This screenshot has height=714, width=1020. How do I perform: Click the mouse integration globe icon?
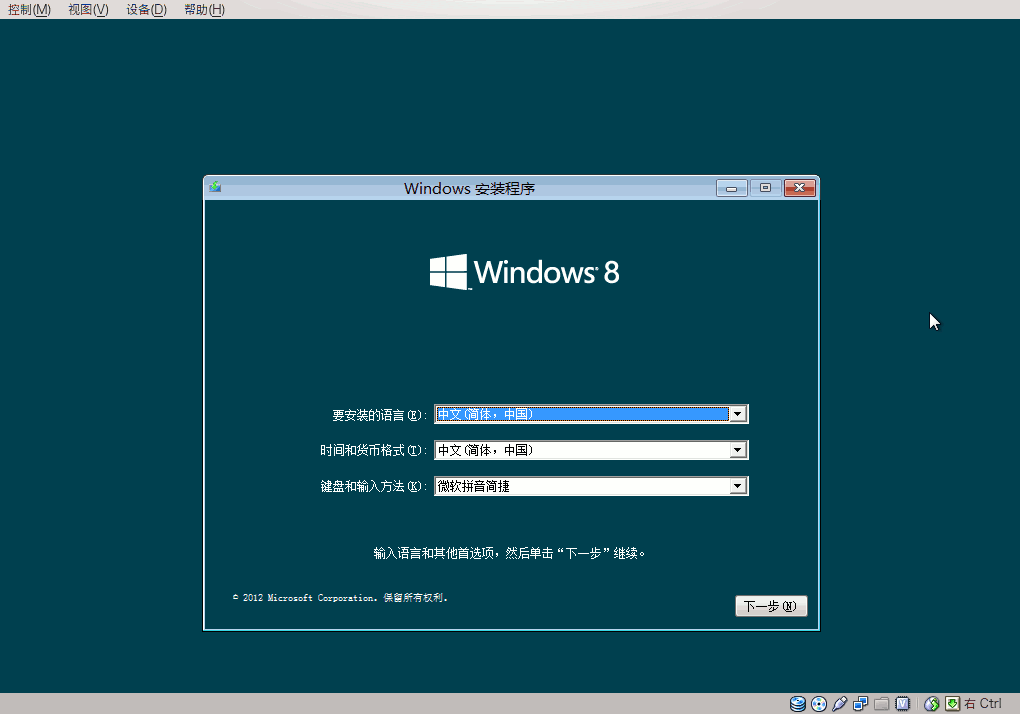tap(932, 704)
